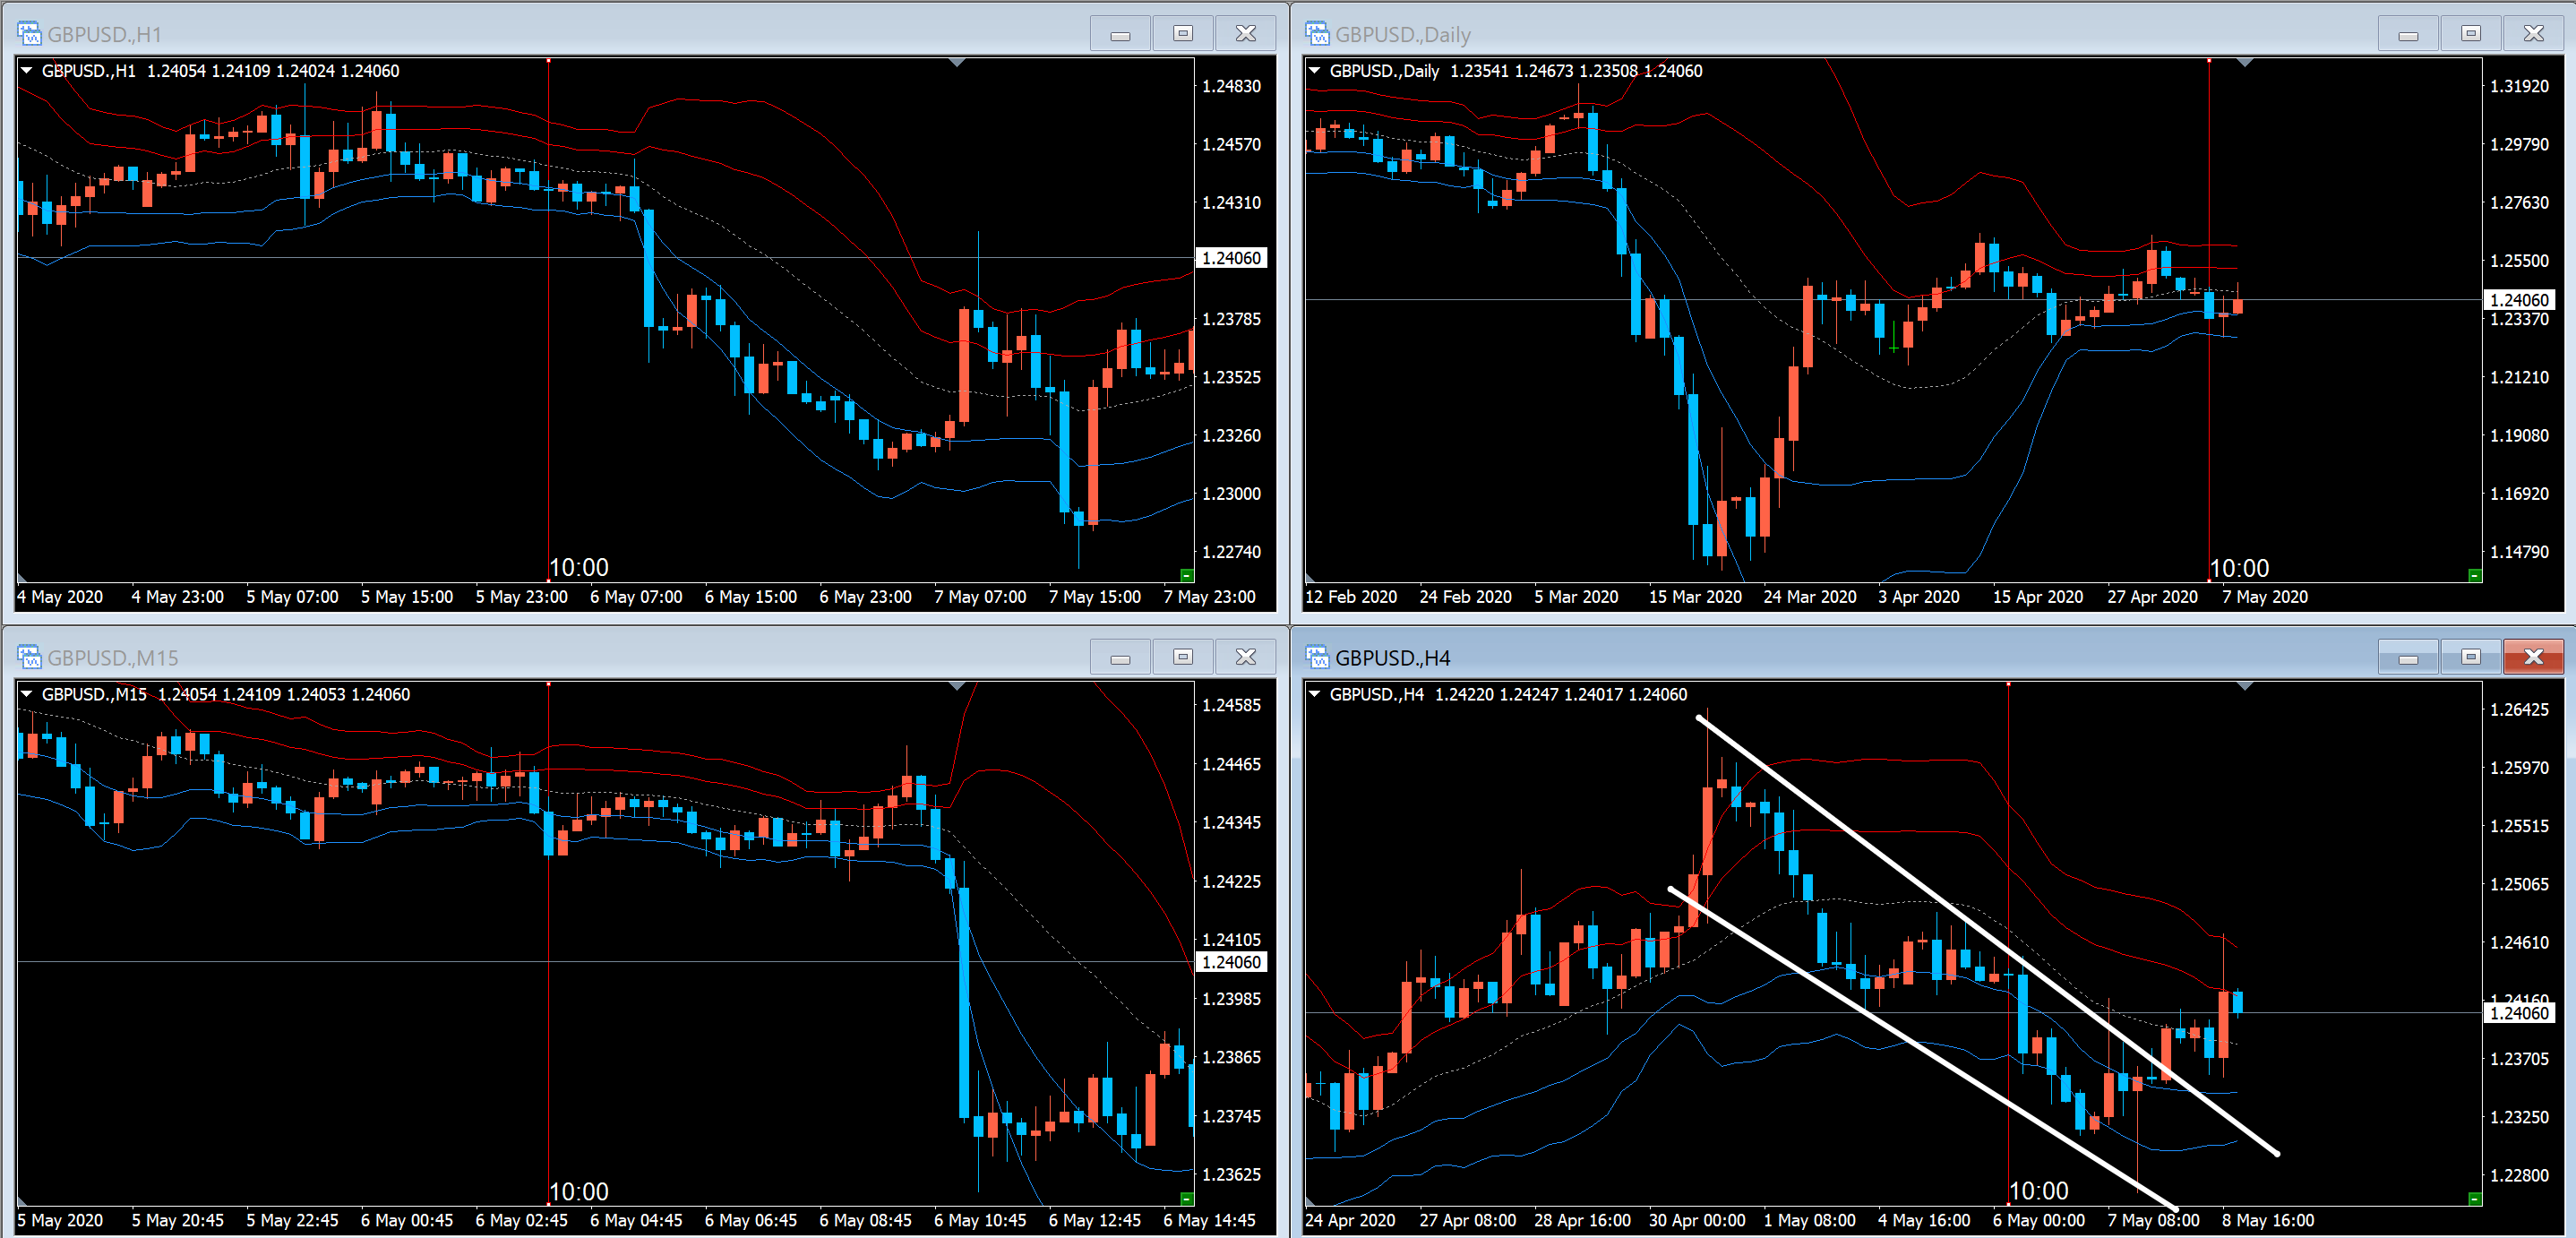This screenshot has width=2576, height=1238.
Task: Expand the triangle beside GBPUSD.,H4 label
Action: pyautogui.click(x=1315, y=694)
